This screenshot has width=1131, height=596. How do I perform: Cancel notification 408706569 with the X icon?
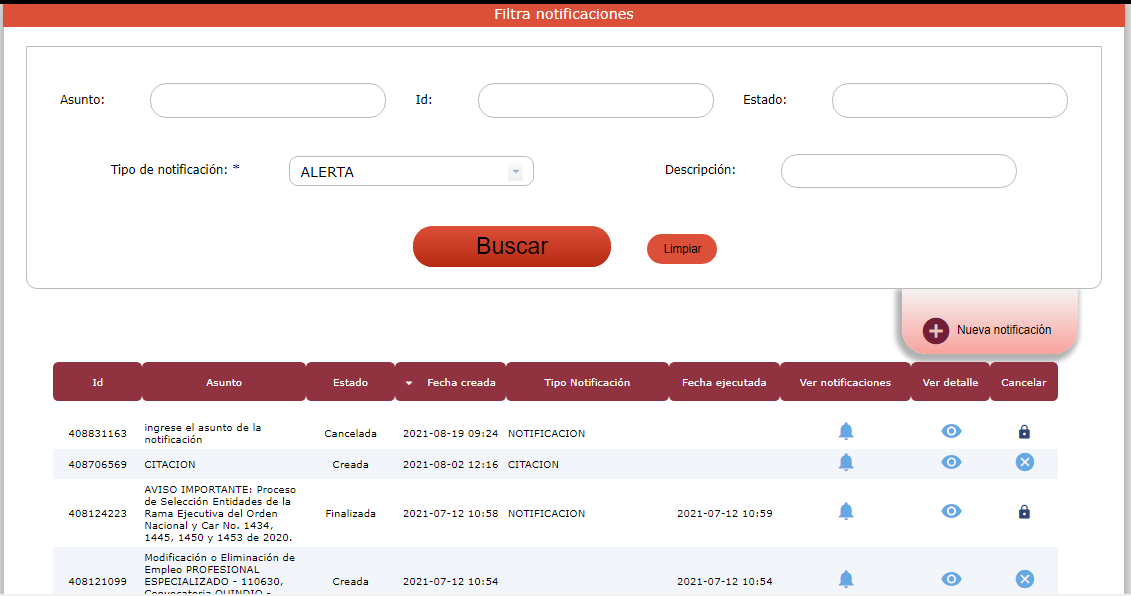coord(1024,462)
